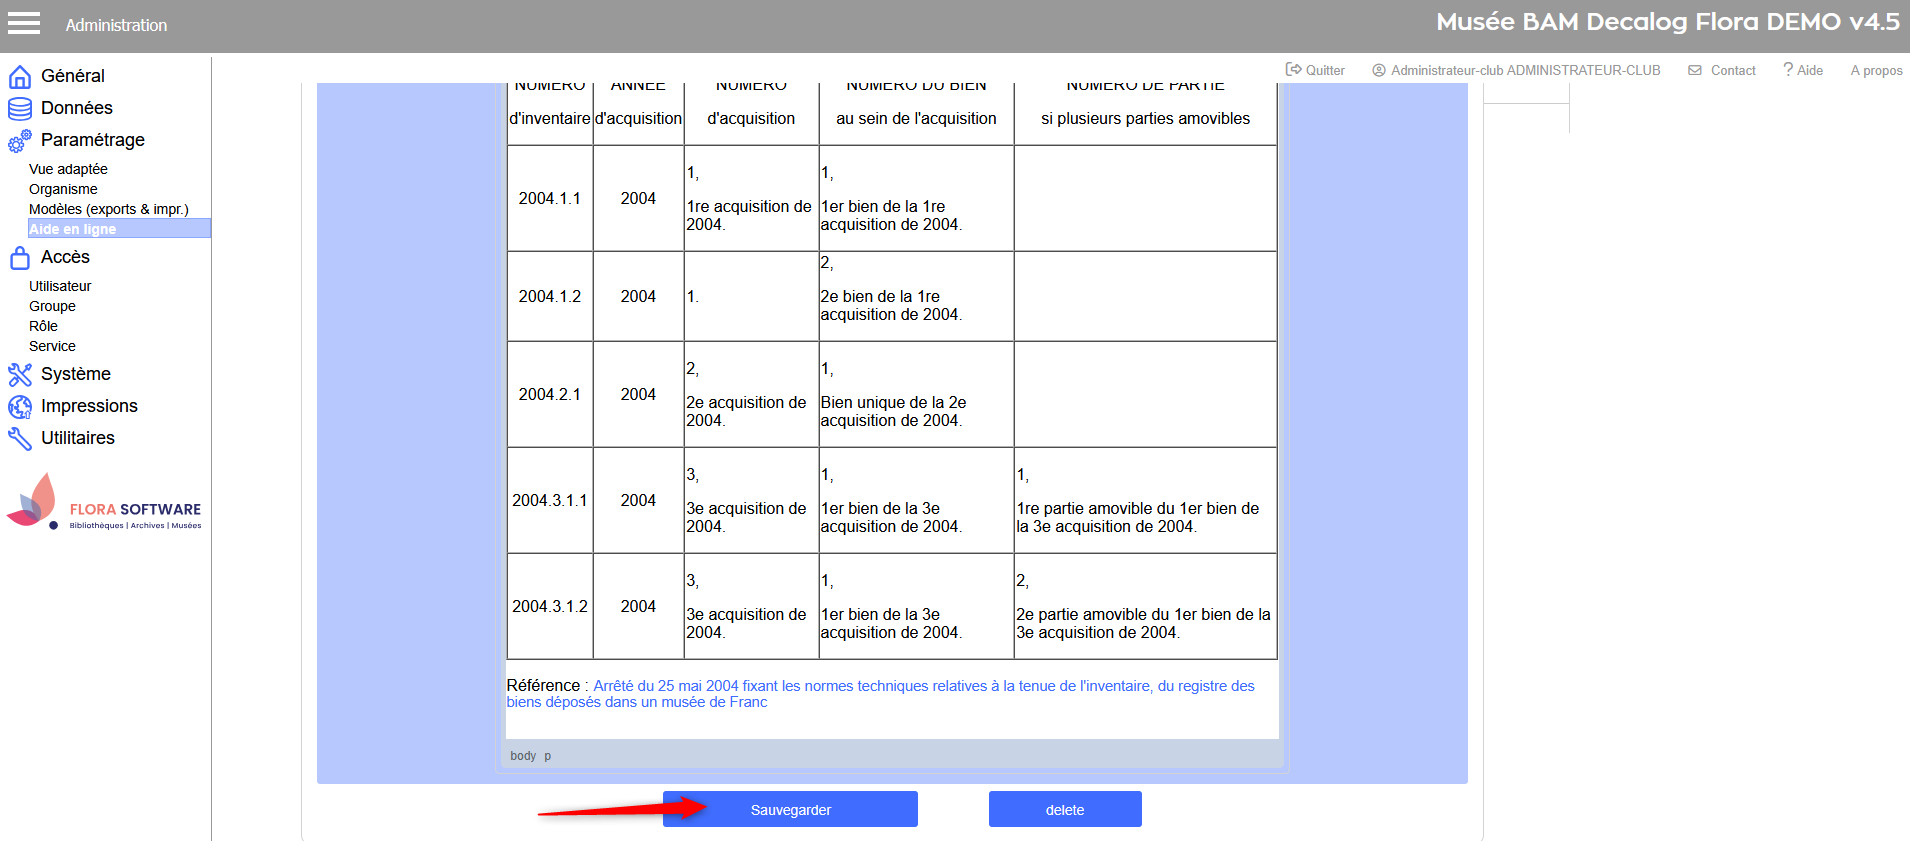This screenshot has width=1910, height=841.
Task: Expand the Données section
Action: (76, 108)
